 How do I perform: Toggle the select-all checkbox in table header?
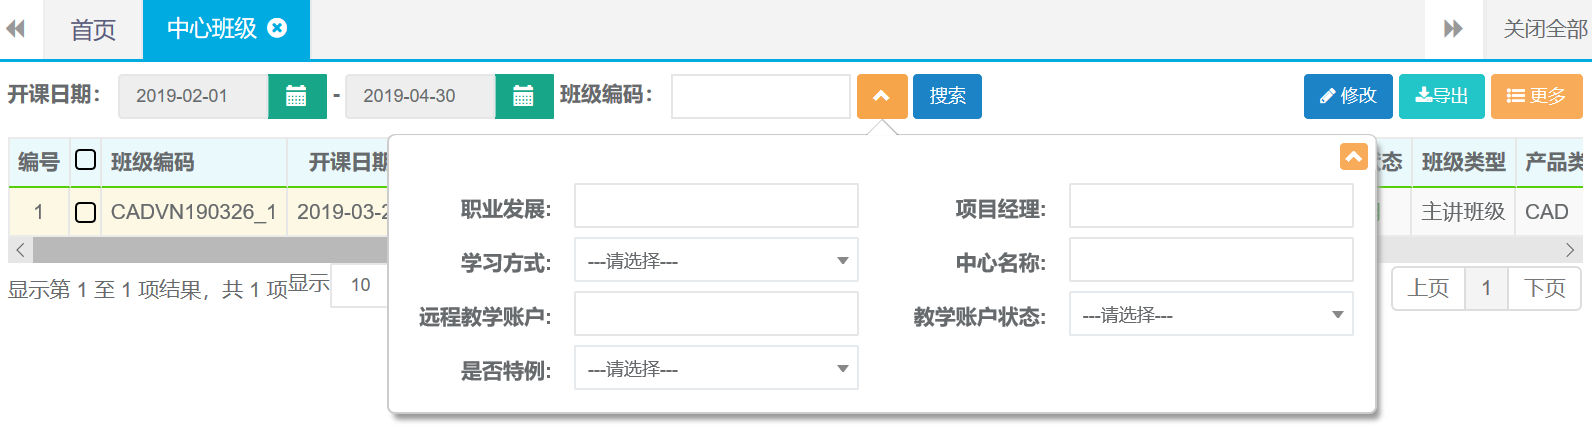[x=85, y=160]
